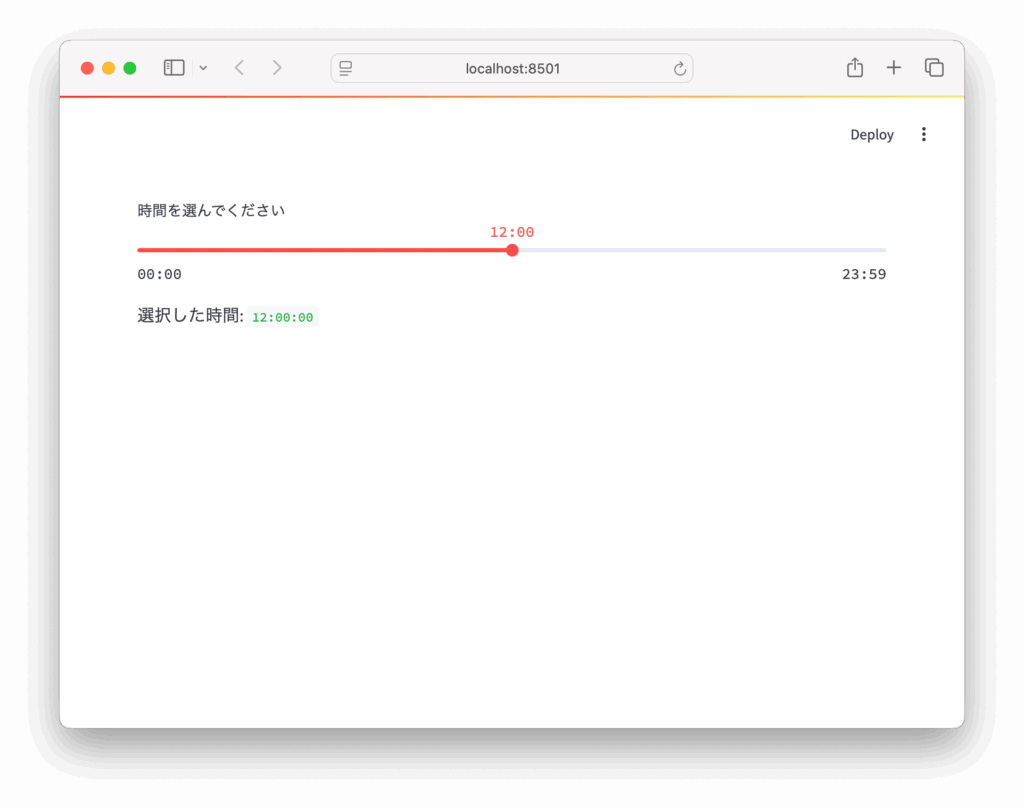Close the Safari window
This screenshot has width=1024, height=807.
tap(87, 68)
